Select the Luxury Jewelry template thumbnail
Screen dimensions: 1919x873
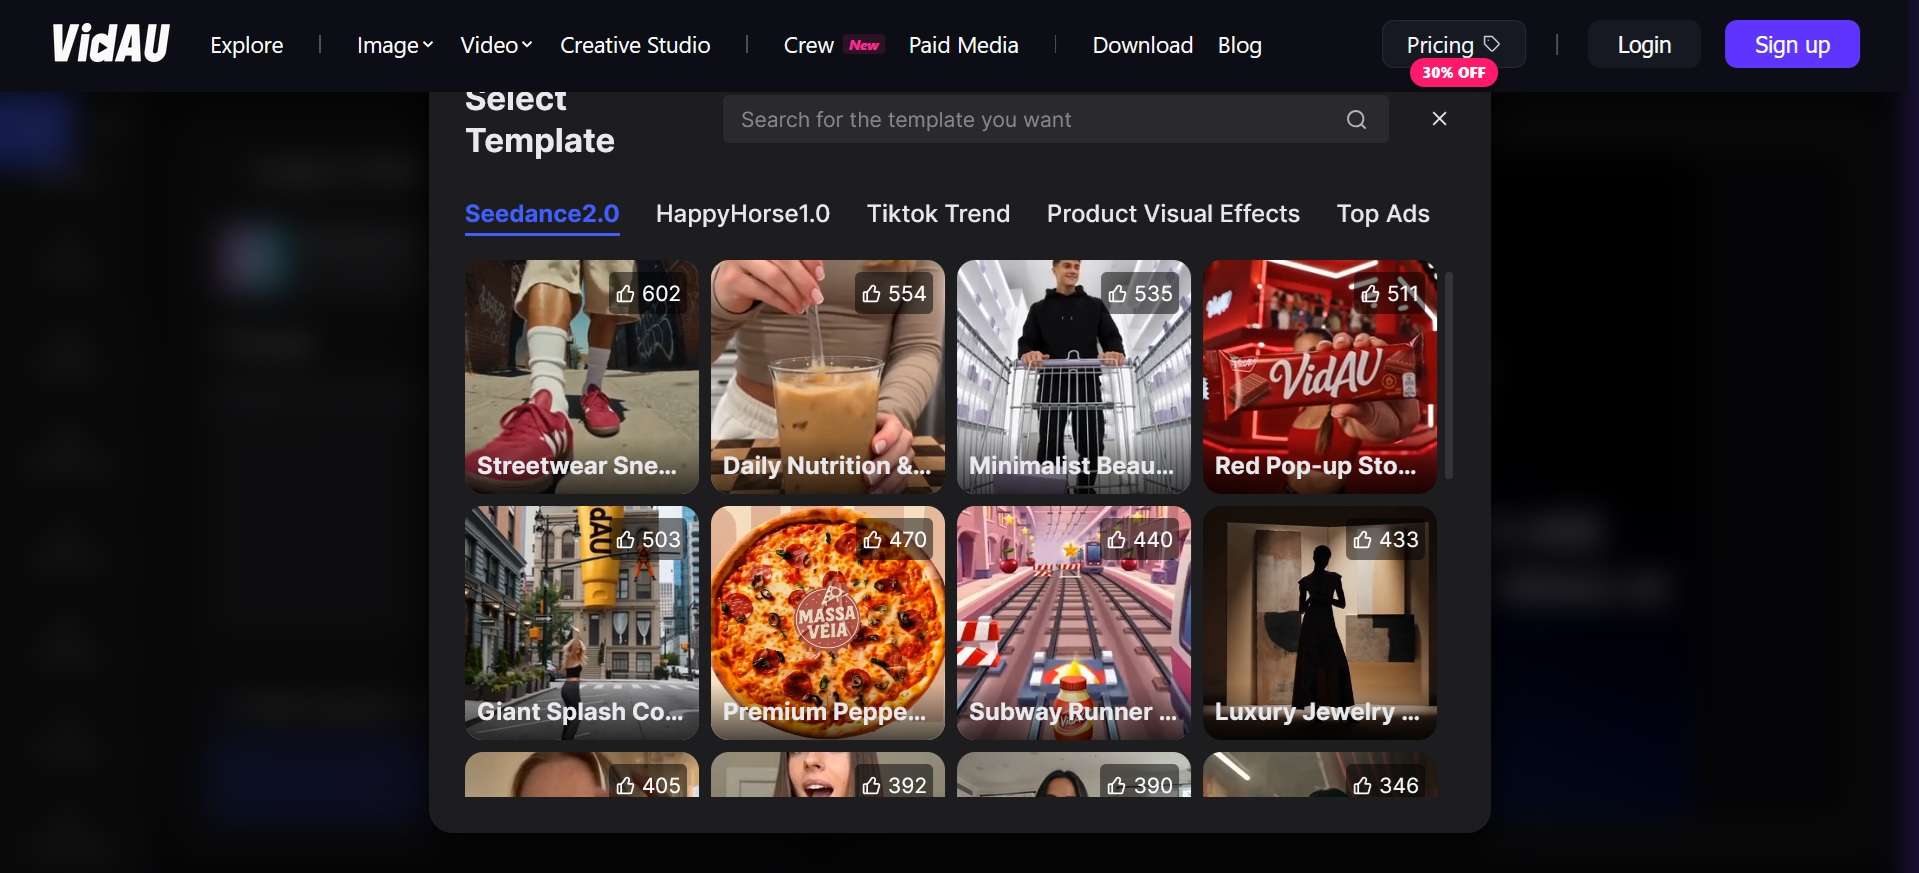pyautogui.click(x=1320, y=623)
